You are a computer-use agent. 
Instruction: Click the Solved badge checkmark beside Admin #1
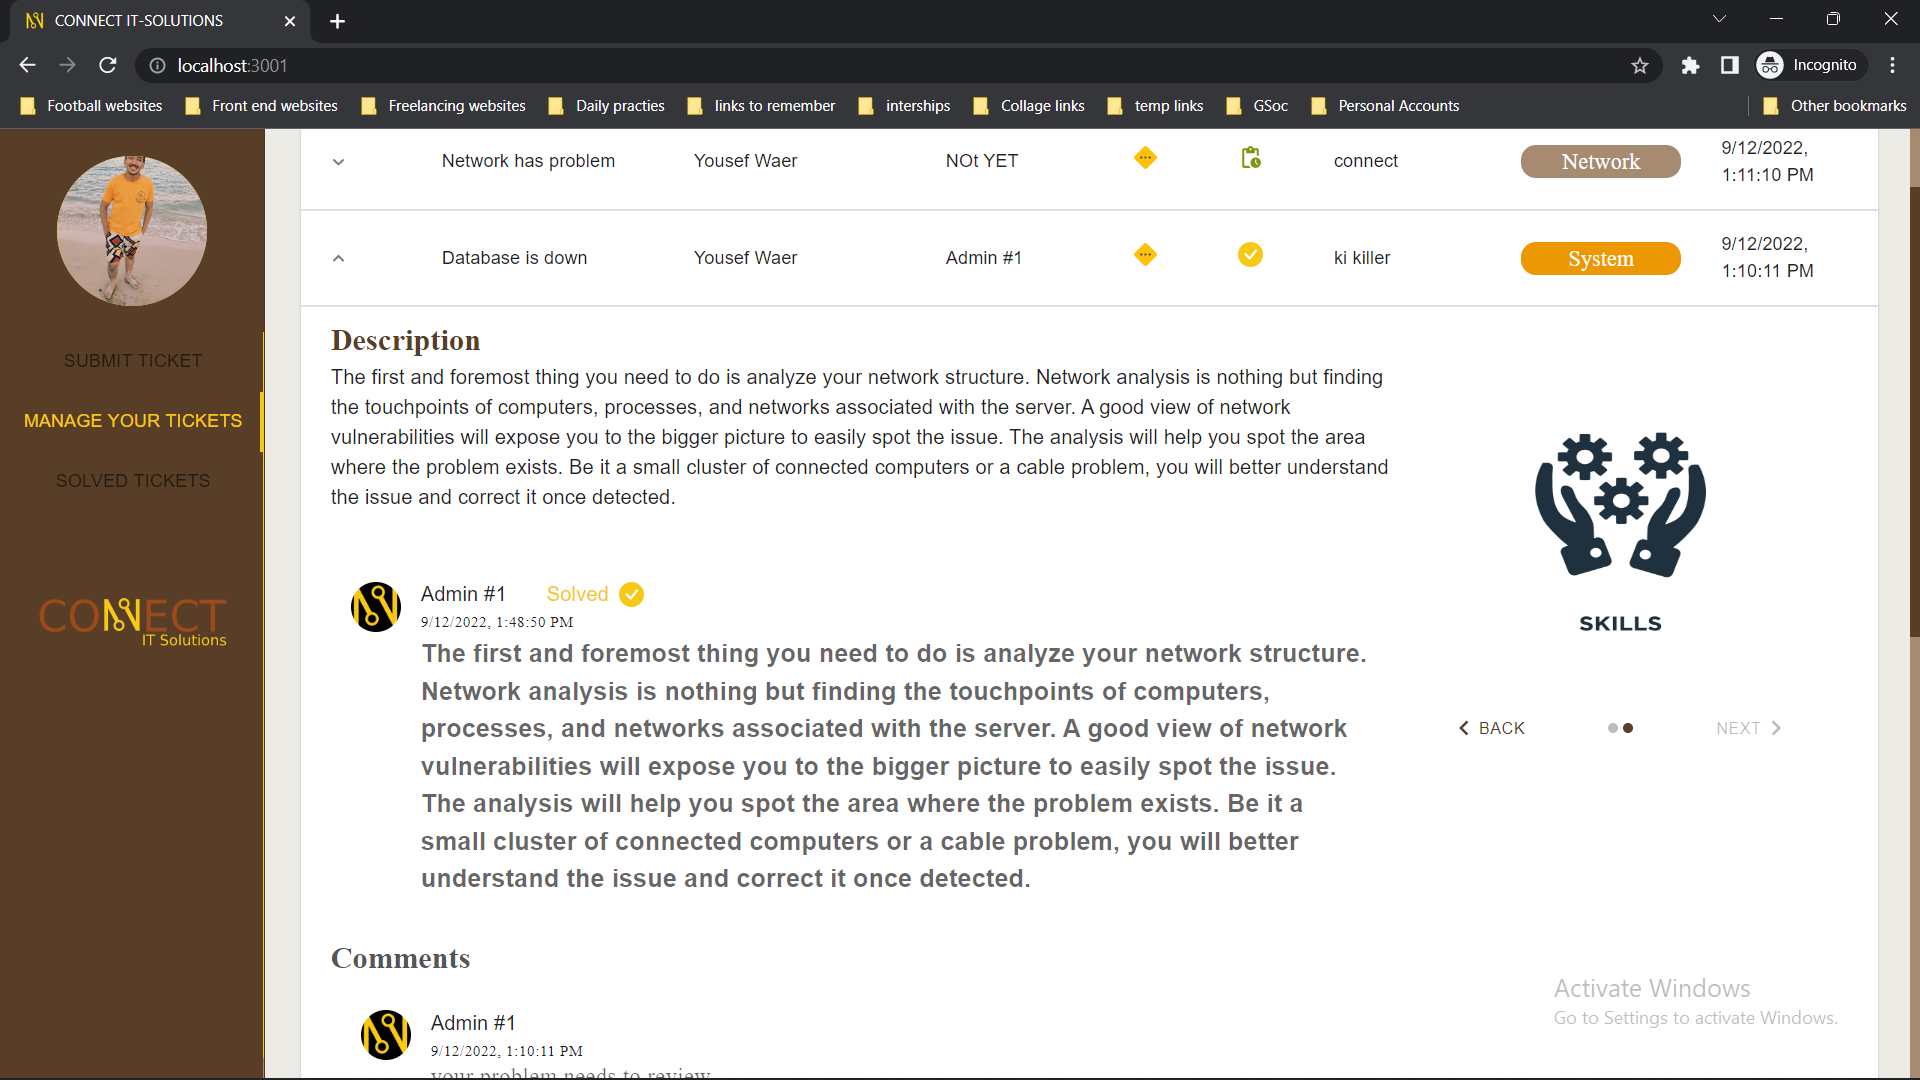tap(631, 595)
